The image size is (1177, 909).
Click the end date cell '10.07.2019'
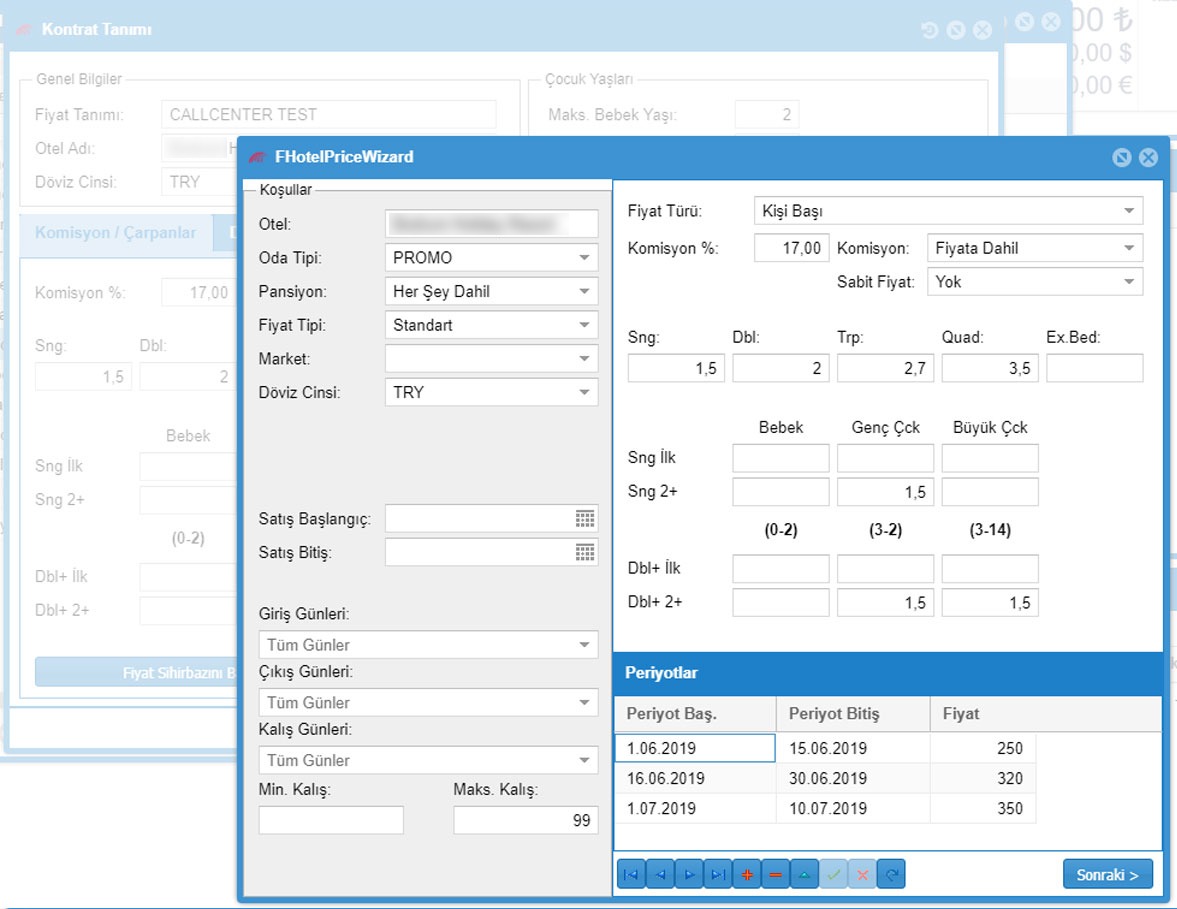point(853,808)
